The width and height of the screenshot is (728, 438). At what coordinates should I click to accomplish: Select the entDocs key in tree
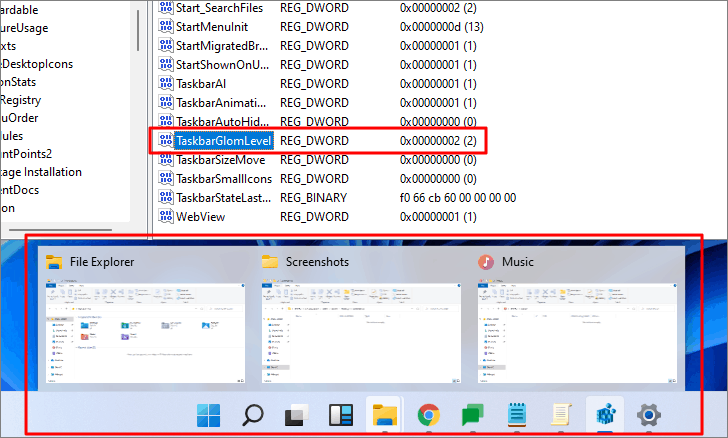pos(20,190)
